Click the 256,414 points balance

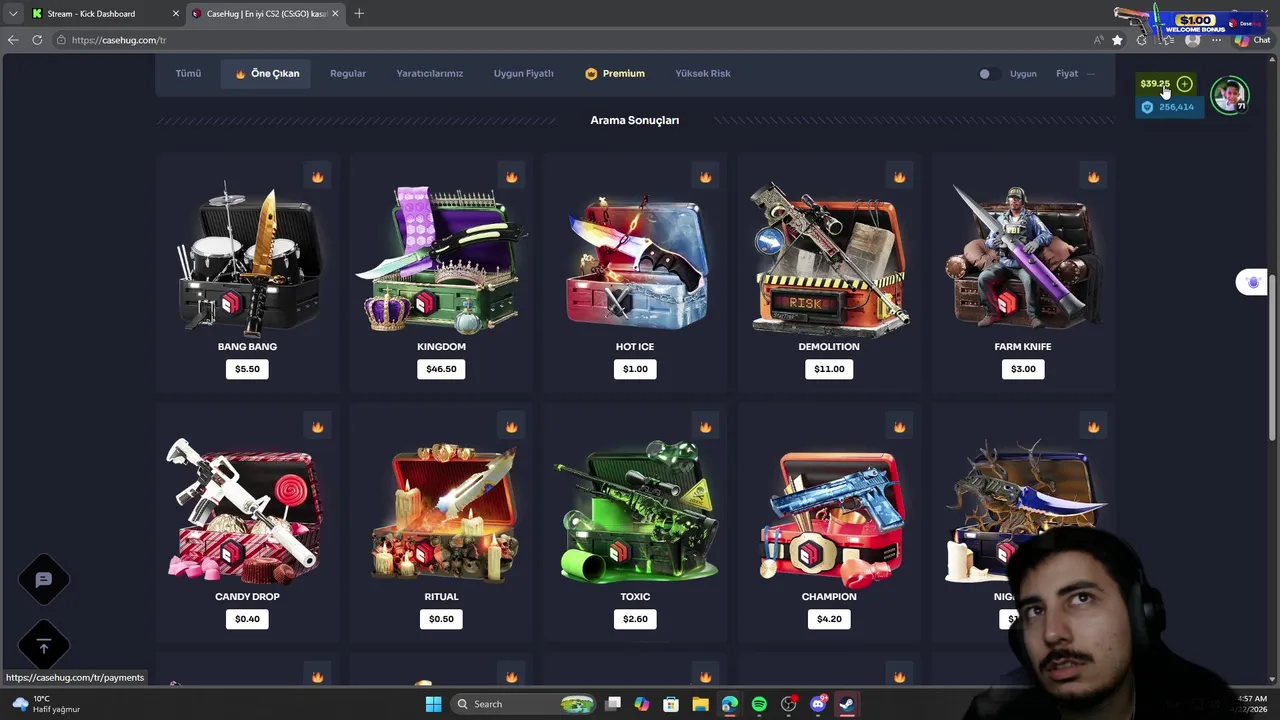(1168, 107)
